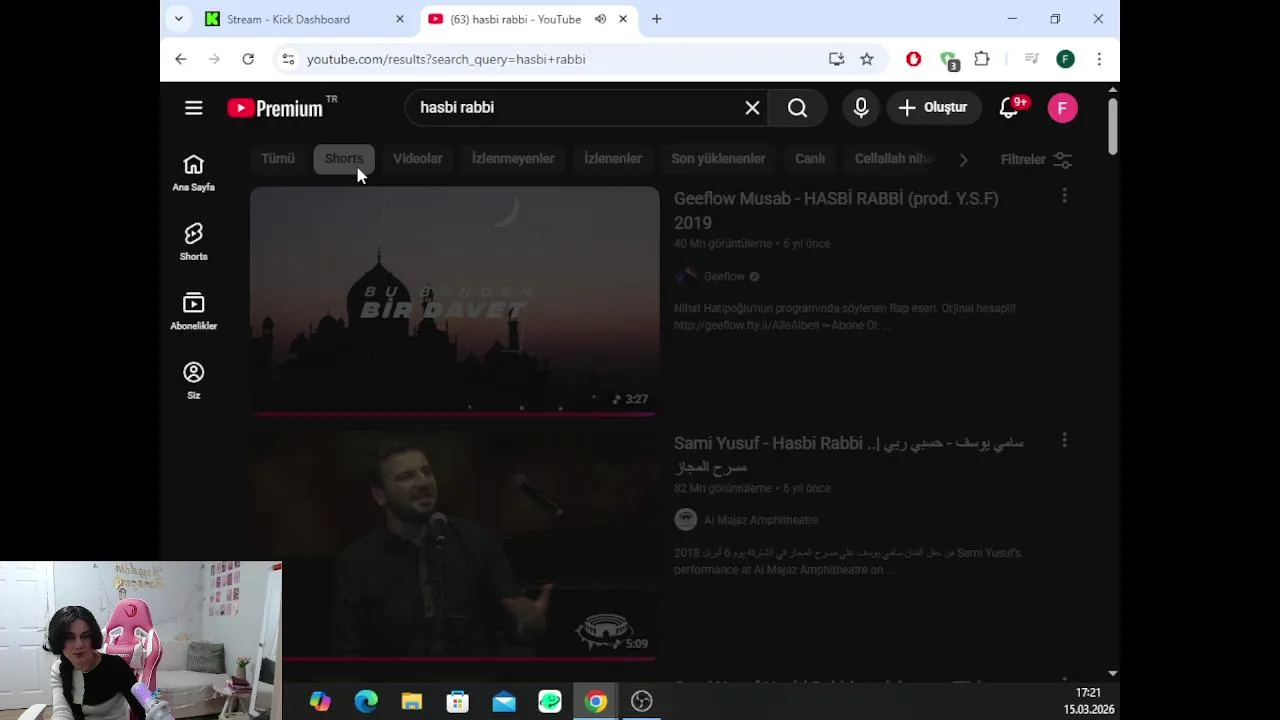Open Ana Sayfa in the sidebar
Image resolution: width=1280 pixels, height=720 pixels.
point(194,172)
